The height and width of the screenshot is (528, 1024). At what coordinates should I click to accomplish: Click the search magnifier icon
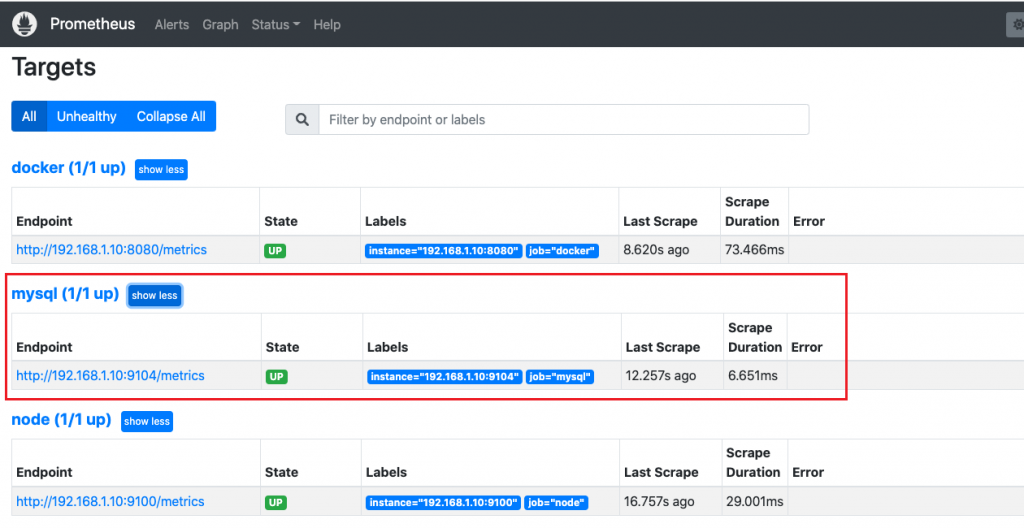[x=302, y=120]
